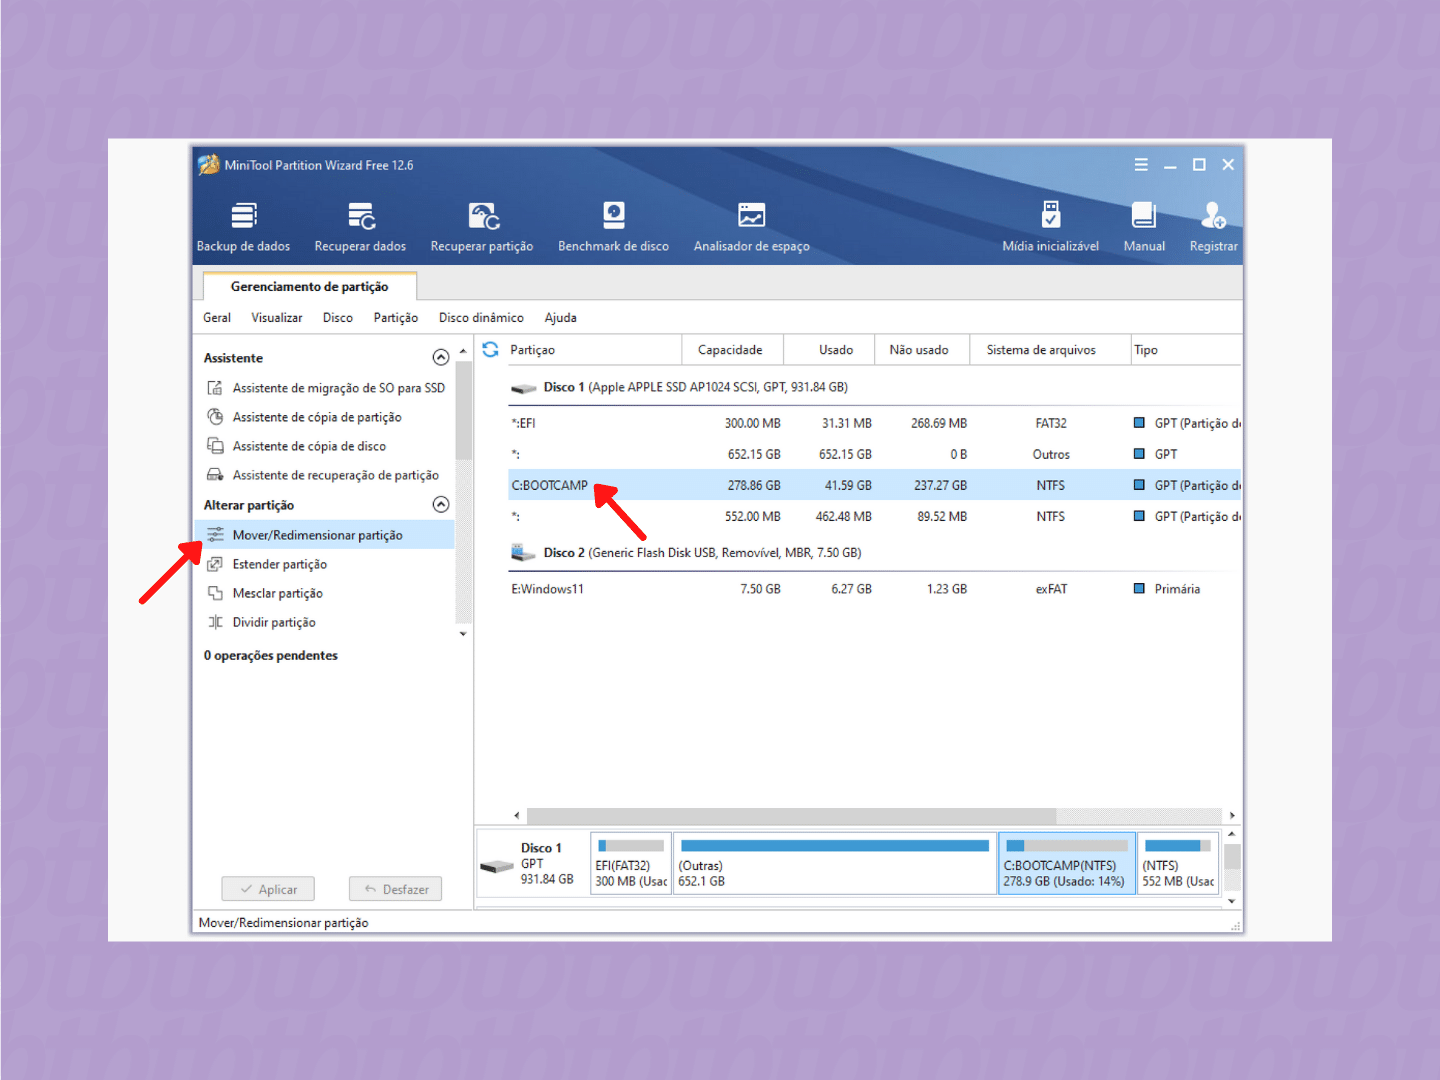
Task: Click (NTFS) 552 MB block in disk map
Action: (x=1179, y=863)
